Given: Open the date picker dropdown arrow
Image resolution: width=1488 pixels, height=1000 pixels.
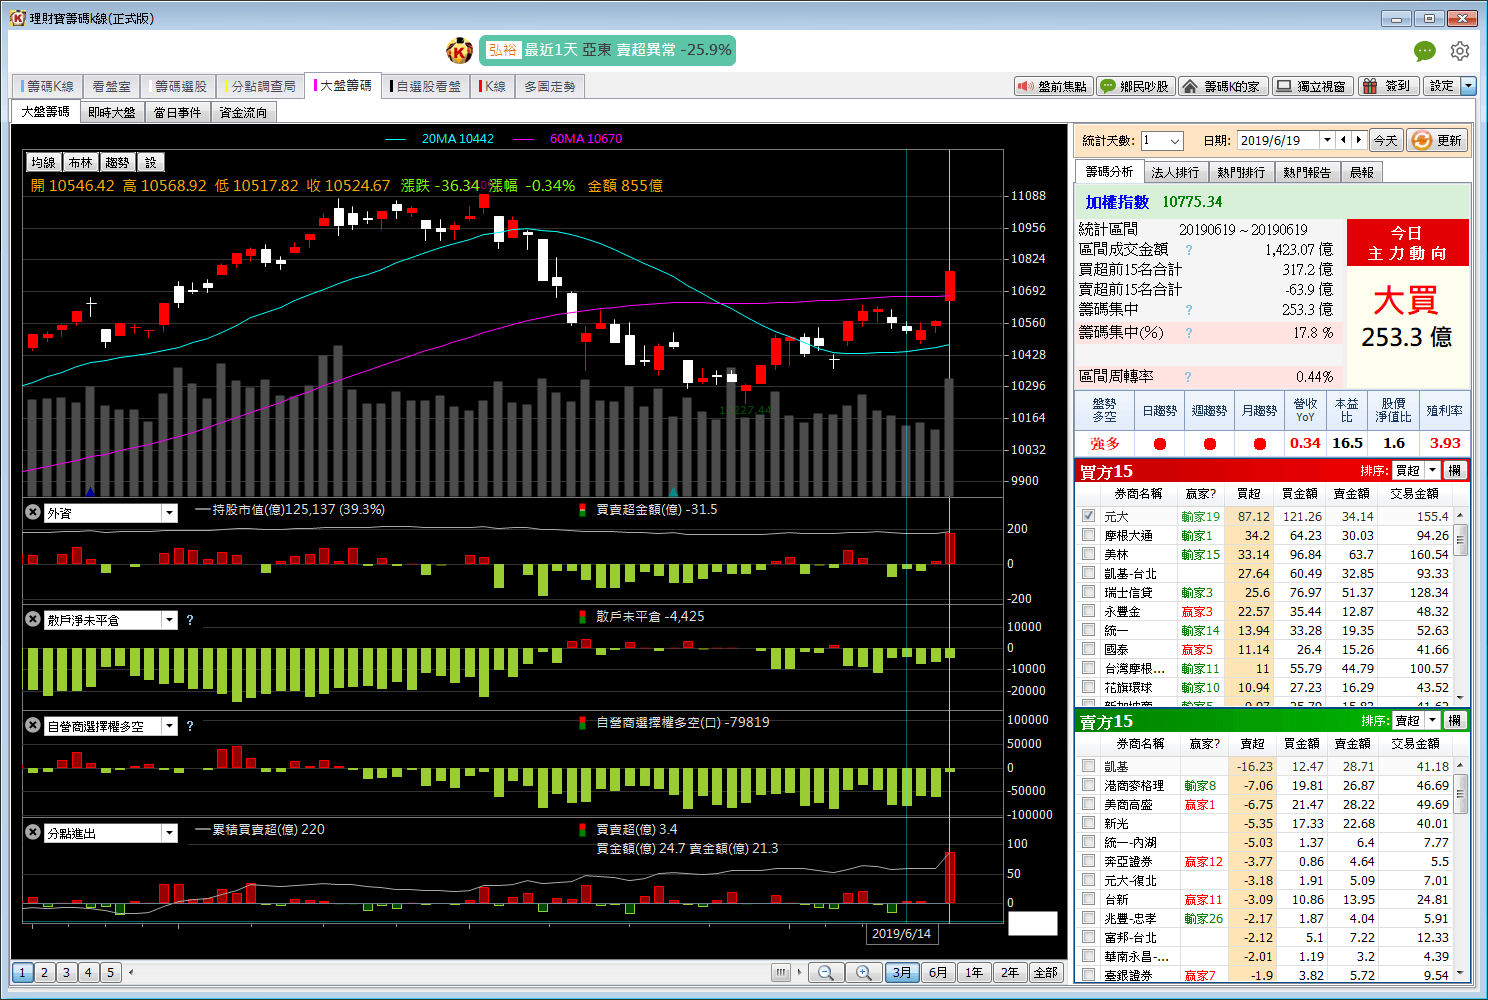Looking at the screenshot, I should click(x=1327, y=140).
